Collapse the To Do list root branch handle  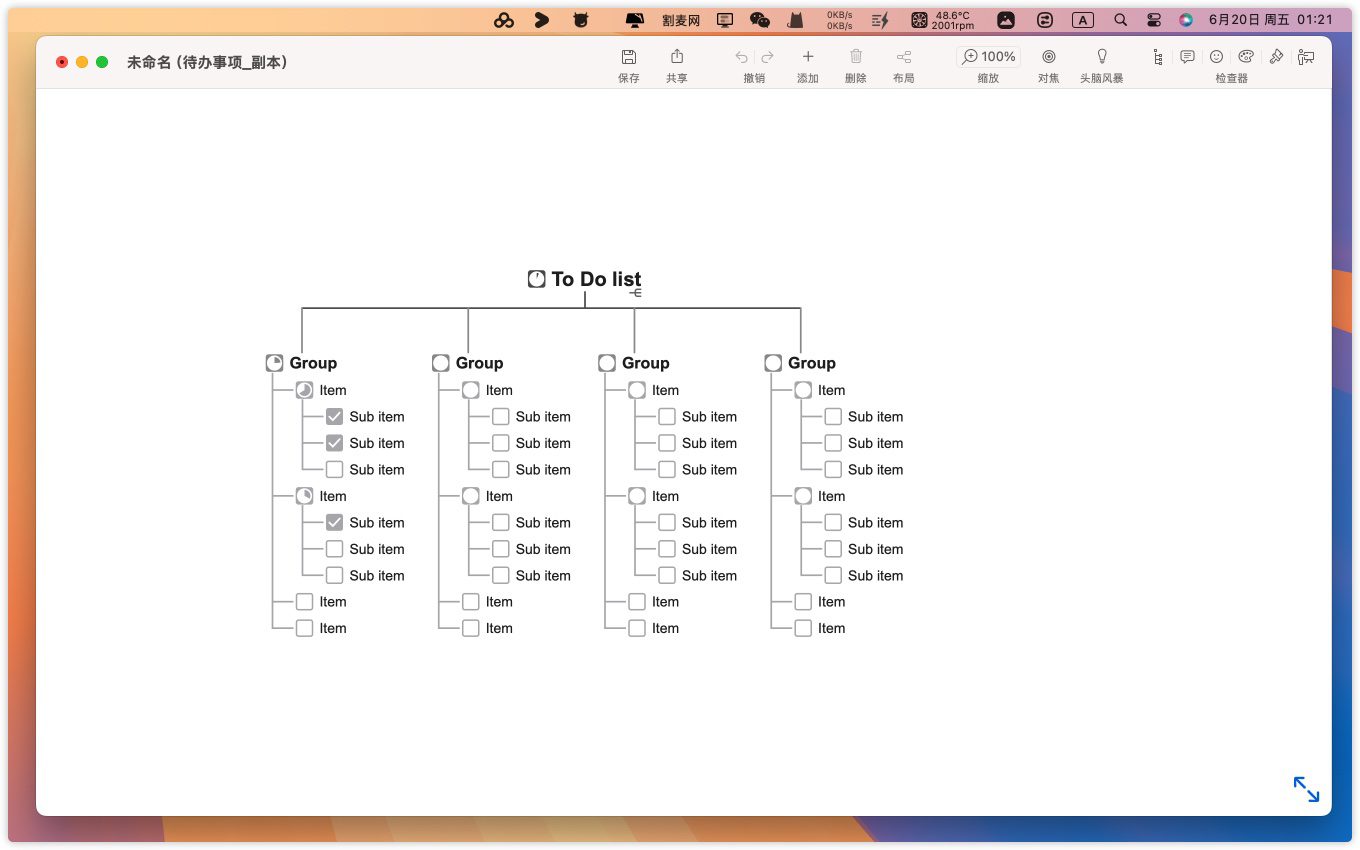[x=635, y=293]
